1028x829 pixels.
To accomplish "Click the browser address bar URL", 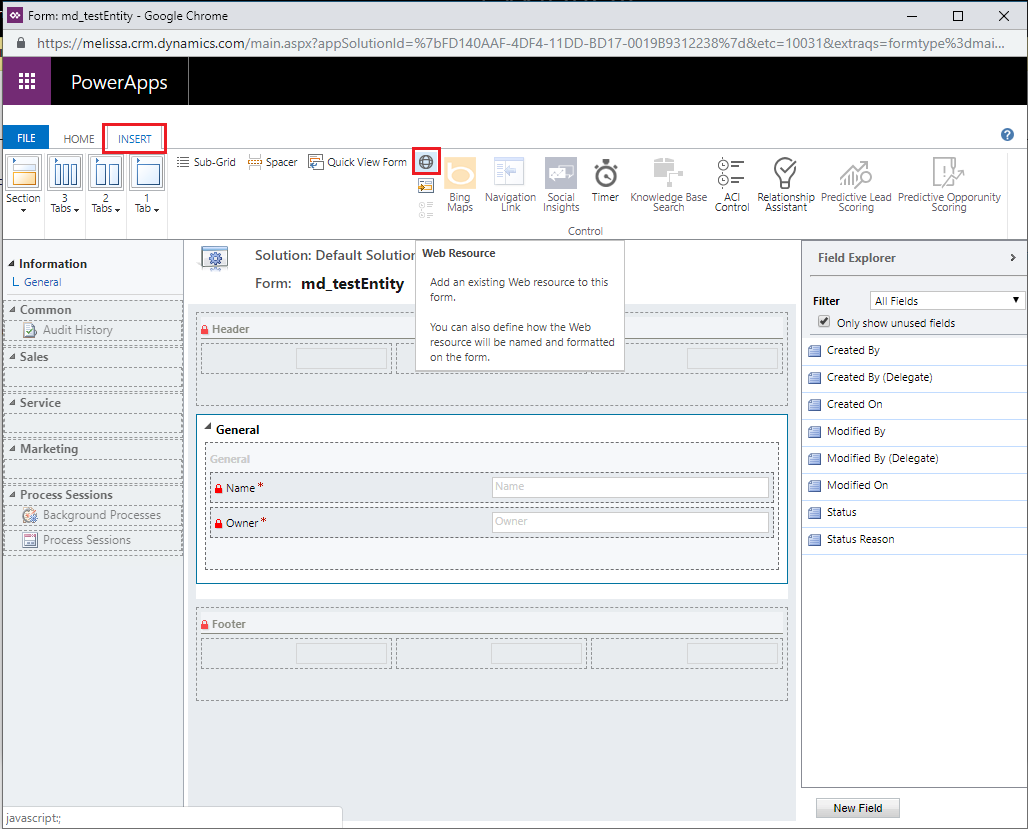I will tap(521, 43).
